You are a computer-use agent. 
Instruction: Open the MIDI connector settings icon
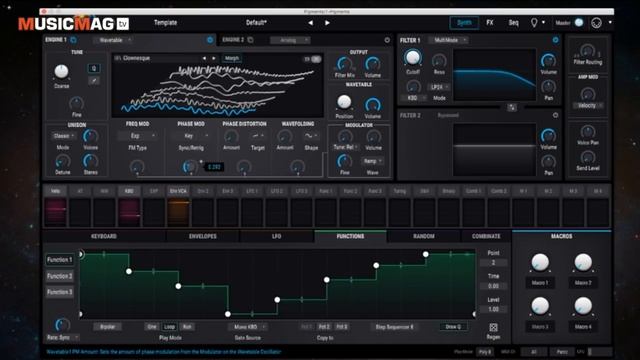(x=596, y=23)
